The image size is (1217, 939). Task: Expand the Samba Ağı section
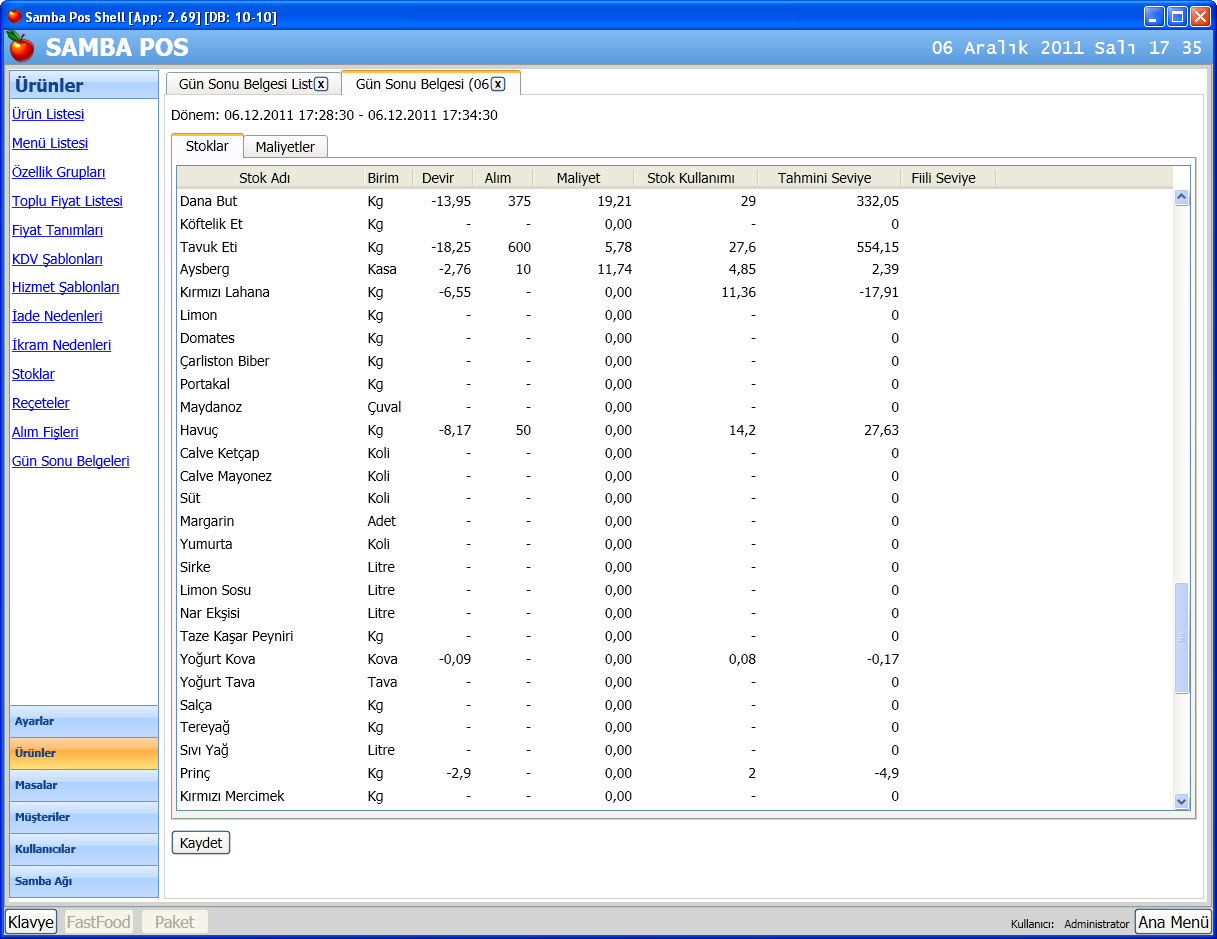click(84, 881)
